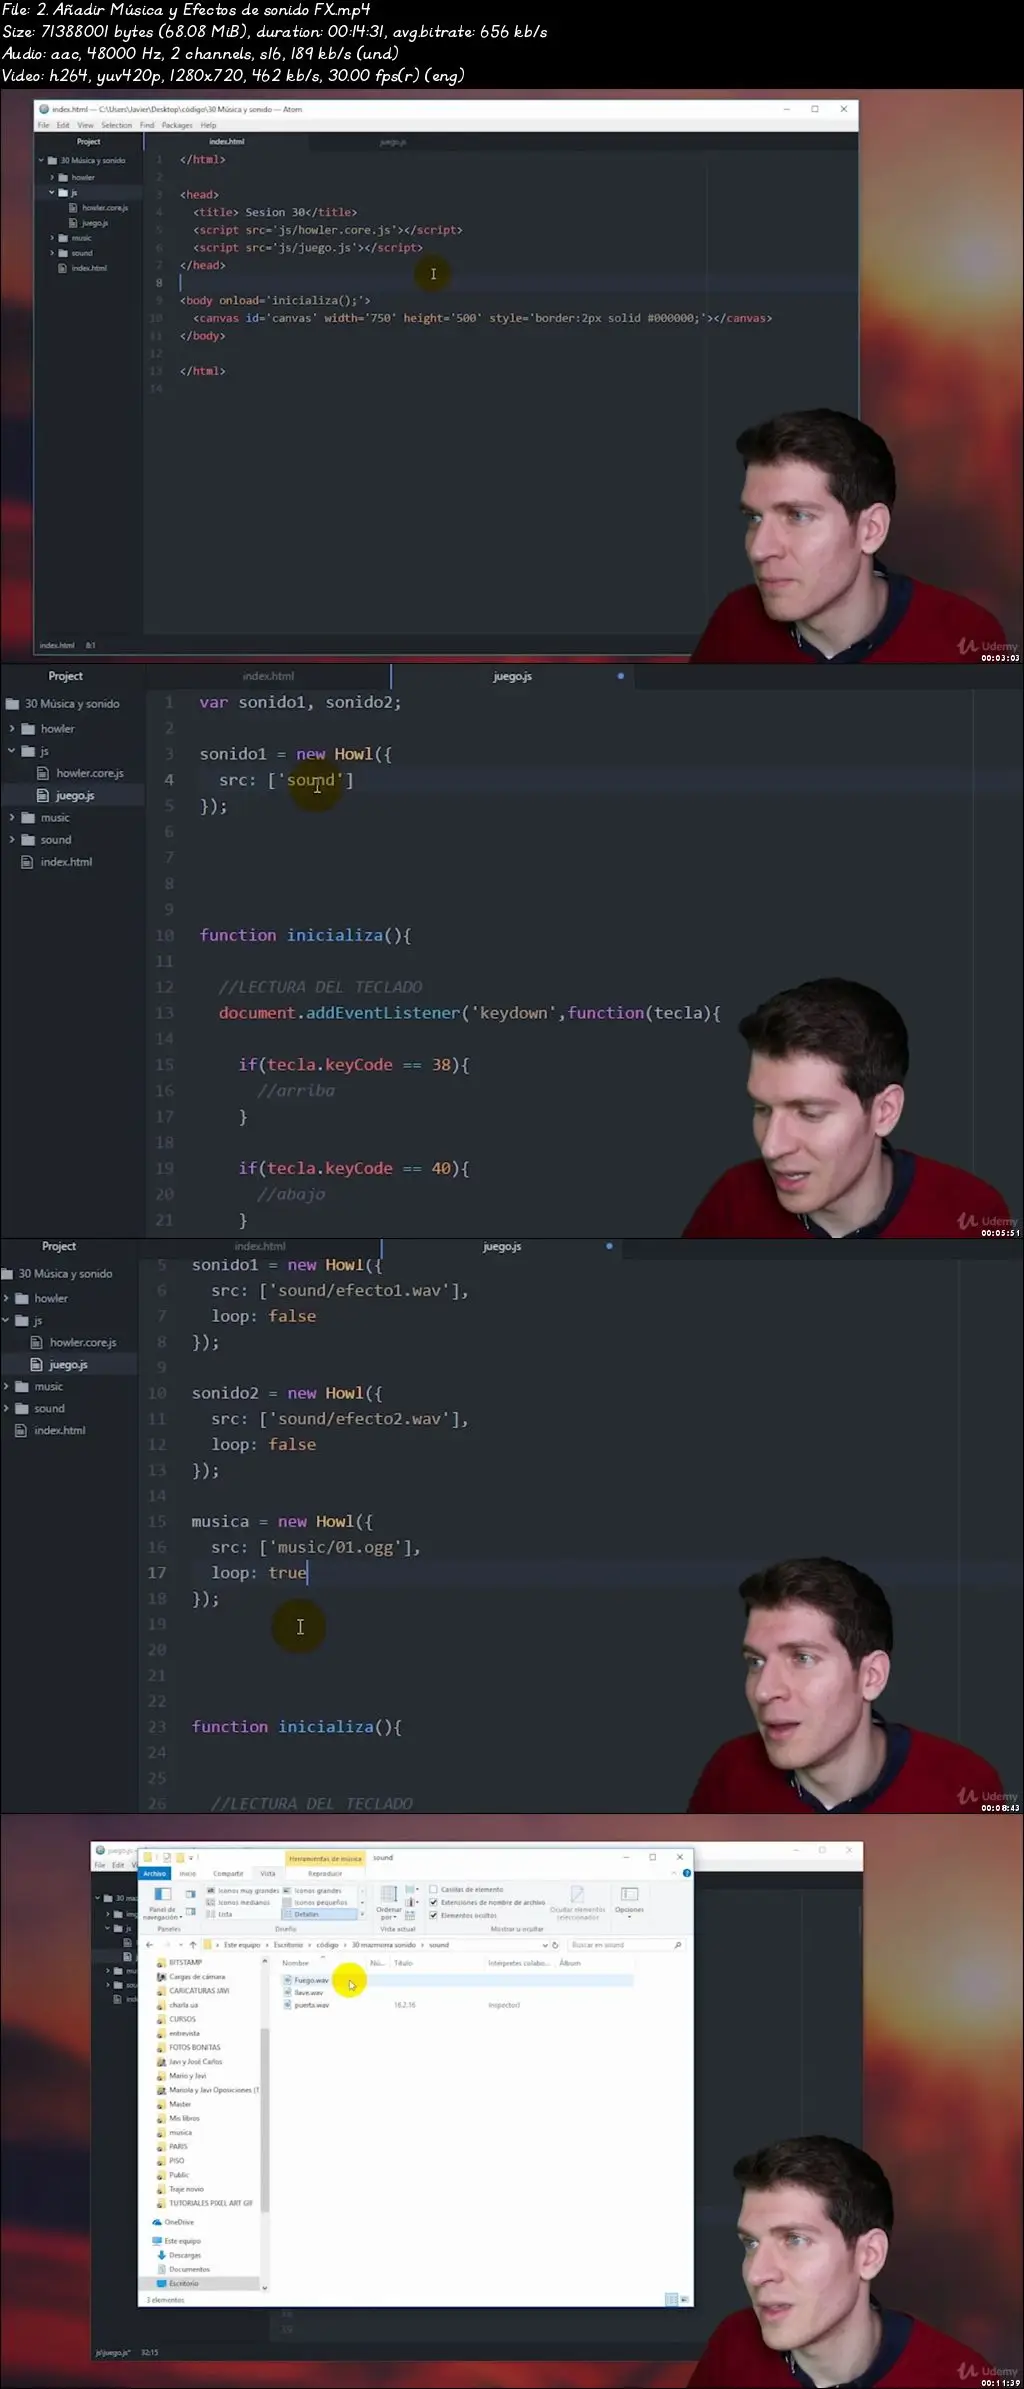The image size is (1024, 2389).
Task: Click the juego.js file icon in the second frame
Action: 43,796
